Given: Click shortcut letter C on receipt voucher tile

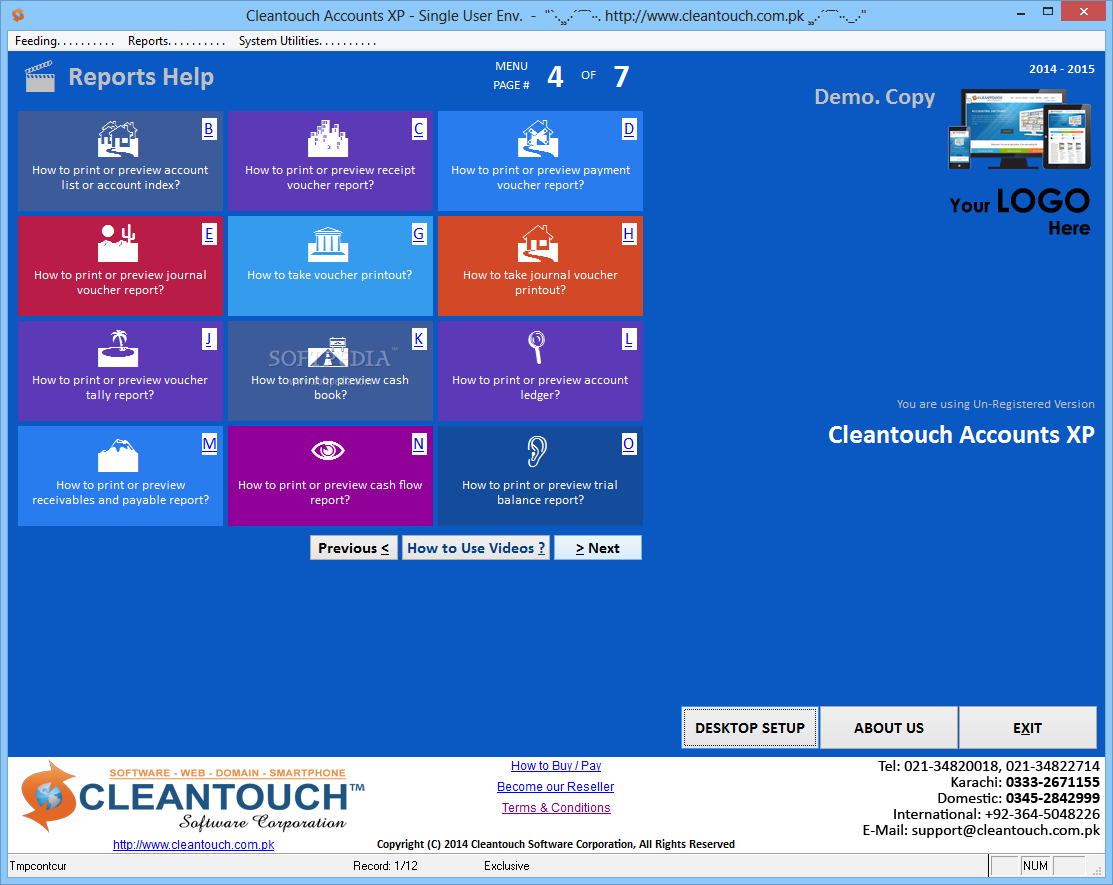Looking at the screenshot, I should (x=419, y=129).
